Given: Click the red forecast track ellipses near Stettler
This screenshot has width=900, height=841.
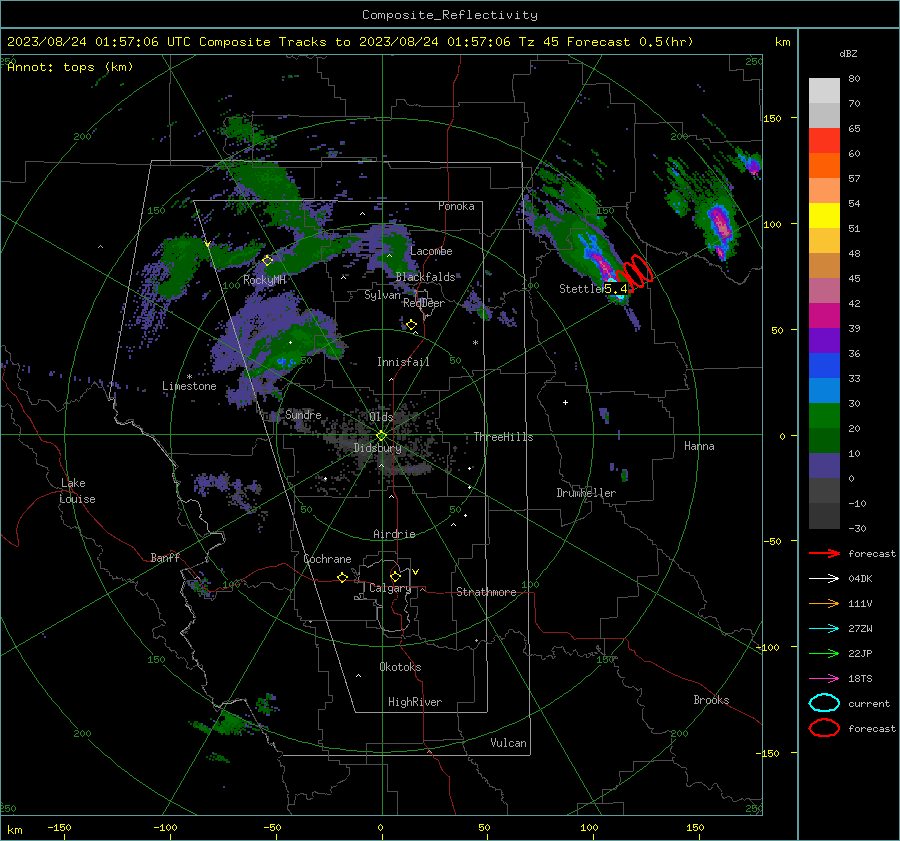Looking at the screenshot, I should point(635,272).
